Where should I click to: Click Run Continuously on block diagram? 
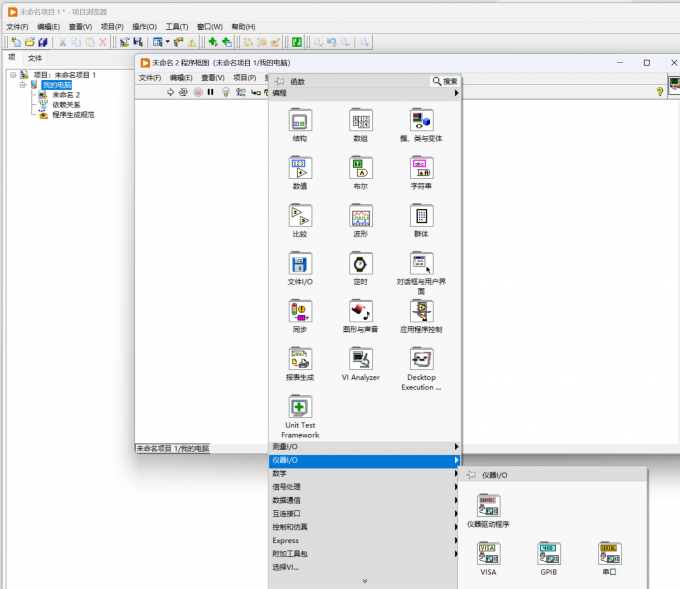pos(183,92)
